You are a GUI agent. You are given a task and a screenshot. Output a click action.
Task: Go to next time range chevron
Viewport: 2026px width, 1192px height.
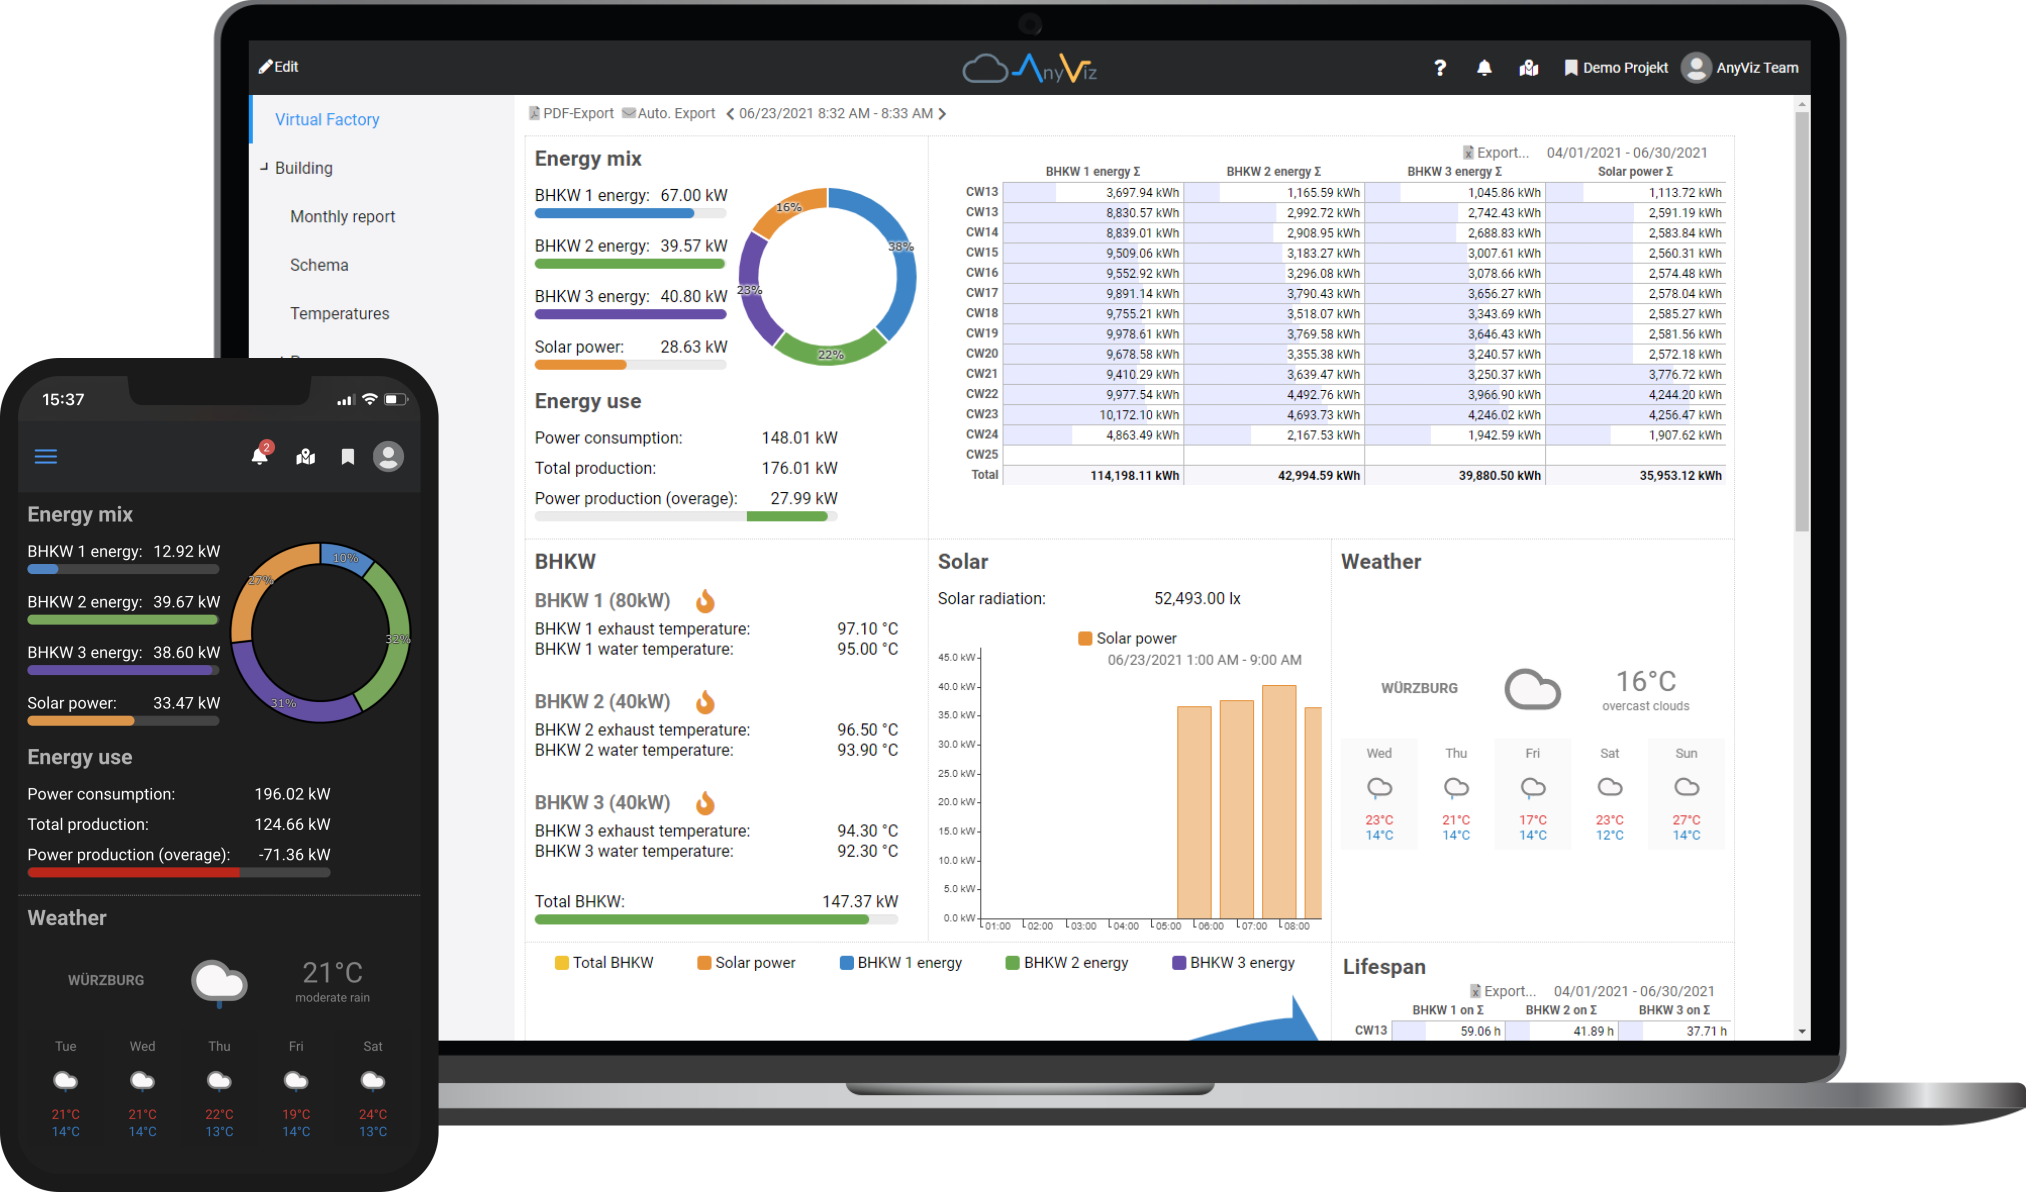point(942,114)
